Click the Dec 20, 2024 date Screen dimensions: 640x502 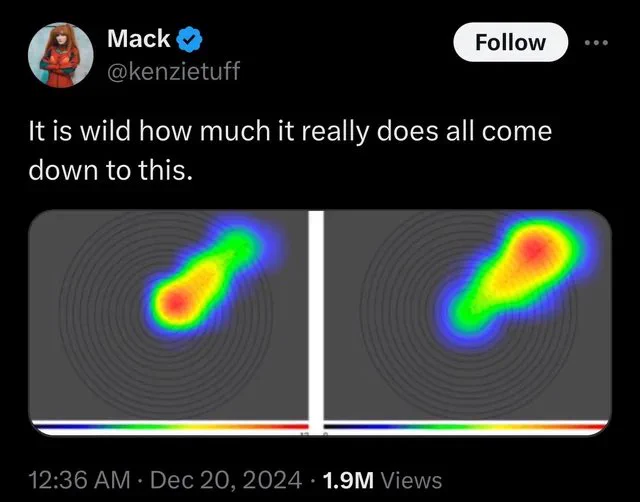227,480
